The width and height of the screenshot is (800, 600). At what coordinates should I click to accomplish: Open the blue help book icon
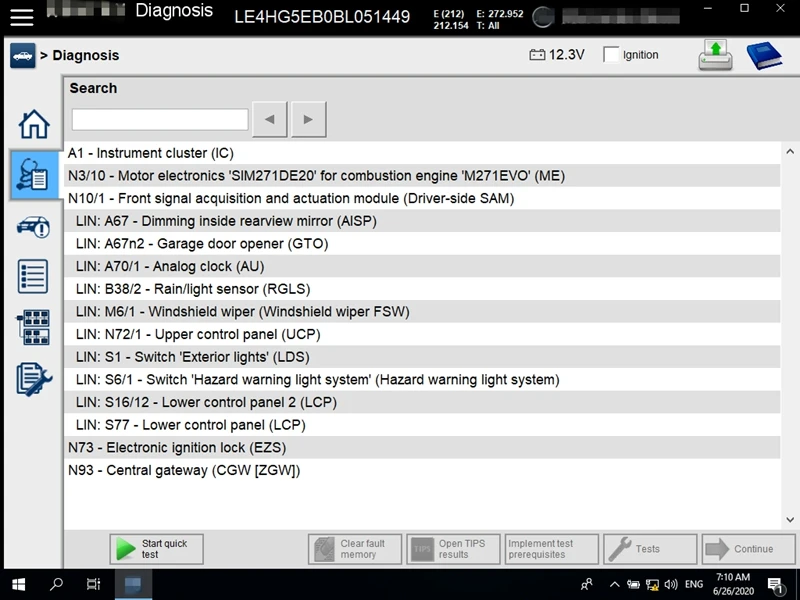coord(764,56)
